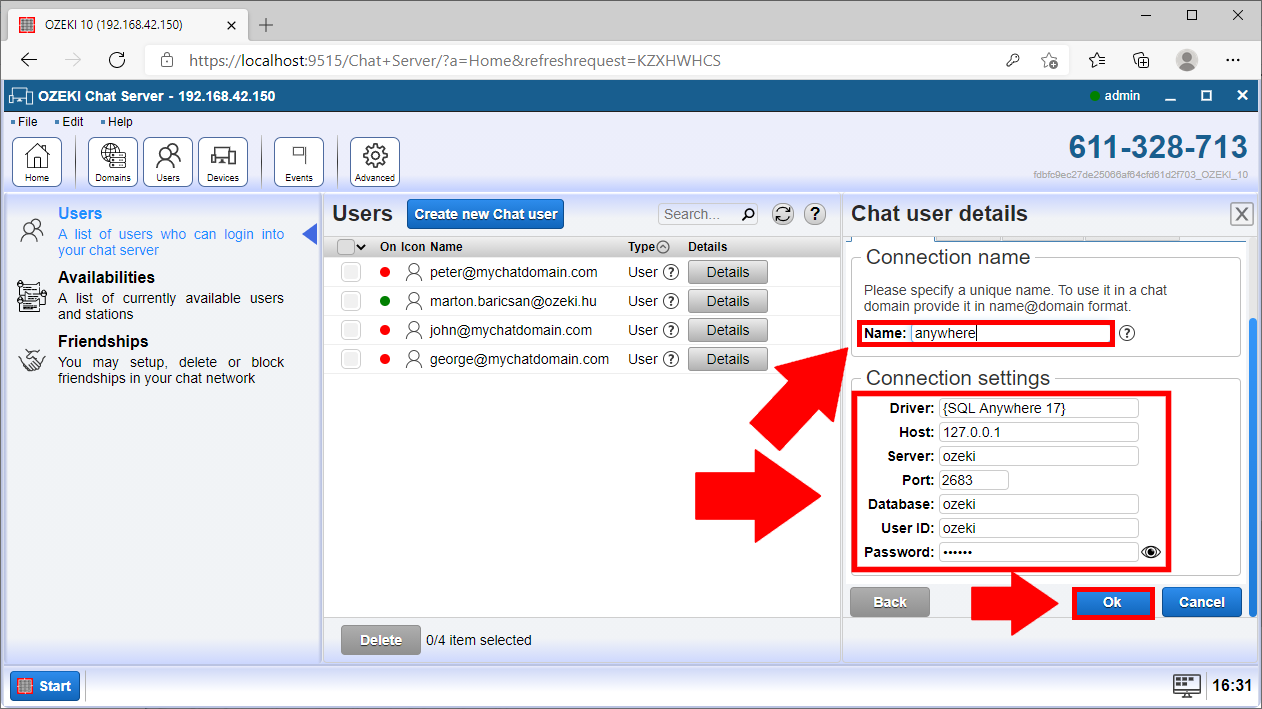Click help icon next to Name field
This screenshot has width=1262, height=709.
(x=1127, y=334)
